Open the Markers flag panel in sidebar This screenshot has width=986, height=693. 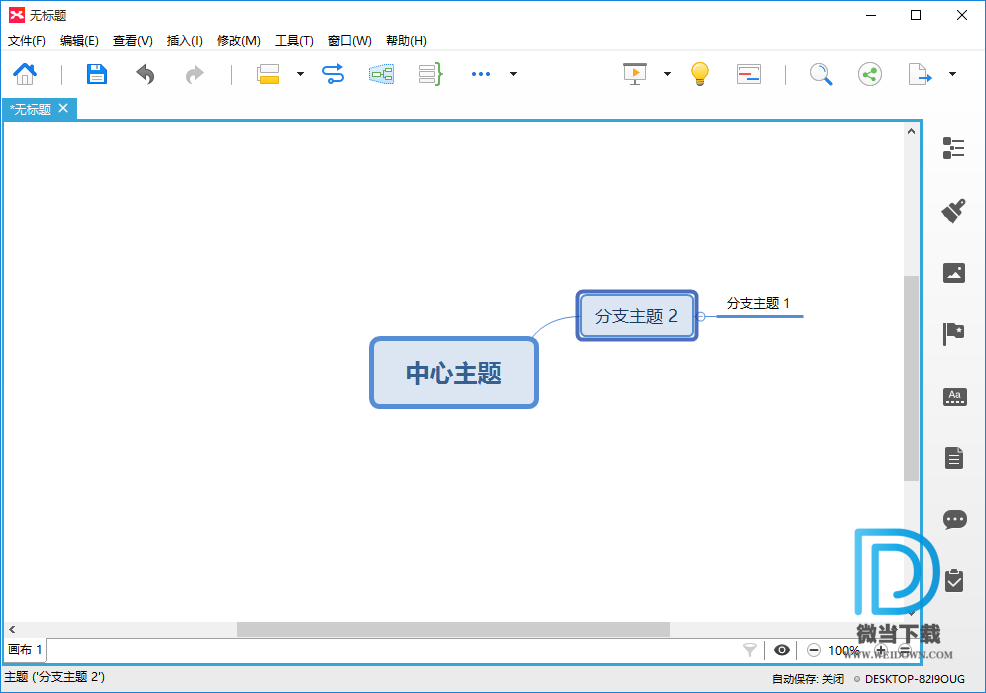point(954,334)
